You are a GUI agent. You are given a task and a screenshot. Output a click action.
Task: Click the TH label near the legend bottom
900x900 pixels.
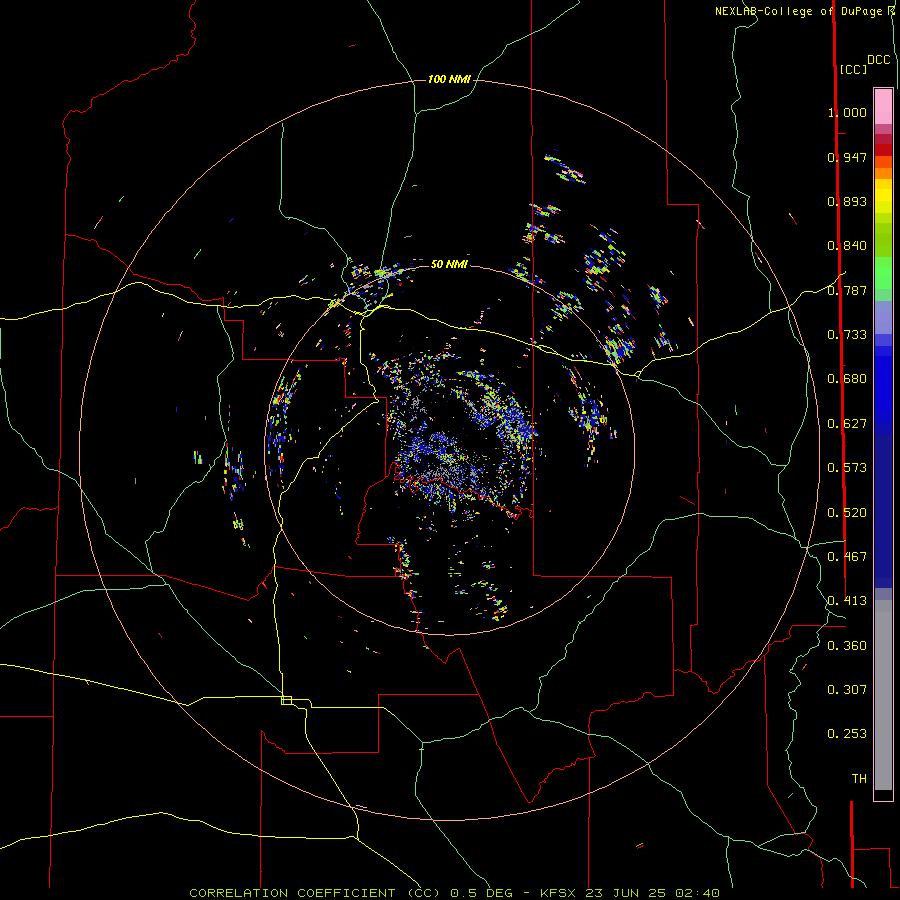859,779
